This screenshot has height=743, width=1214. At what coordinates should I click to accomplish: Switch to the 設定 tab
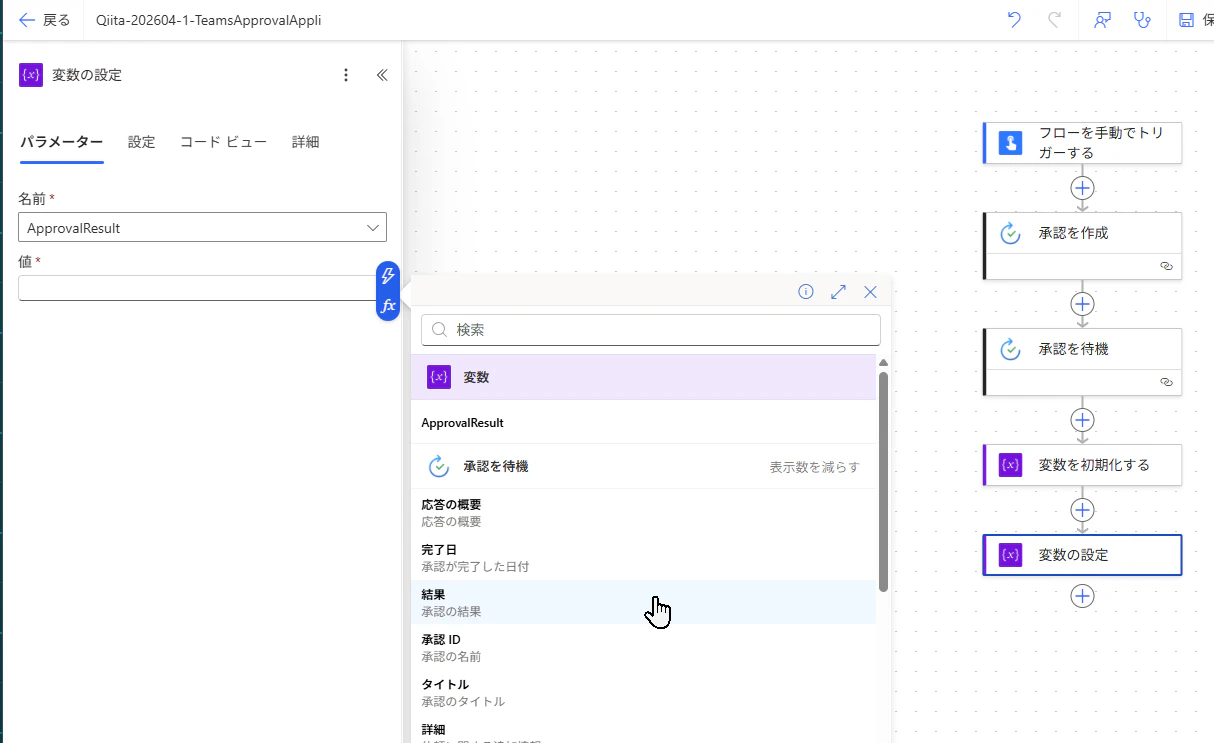(142, 142)
